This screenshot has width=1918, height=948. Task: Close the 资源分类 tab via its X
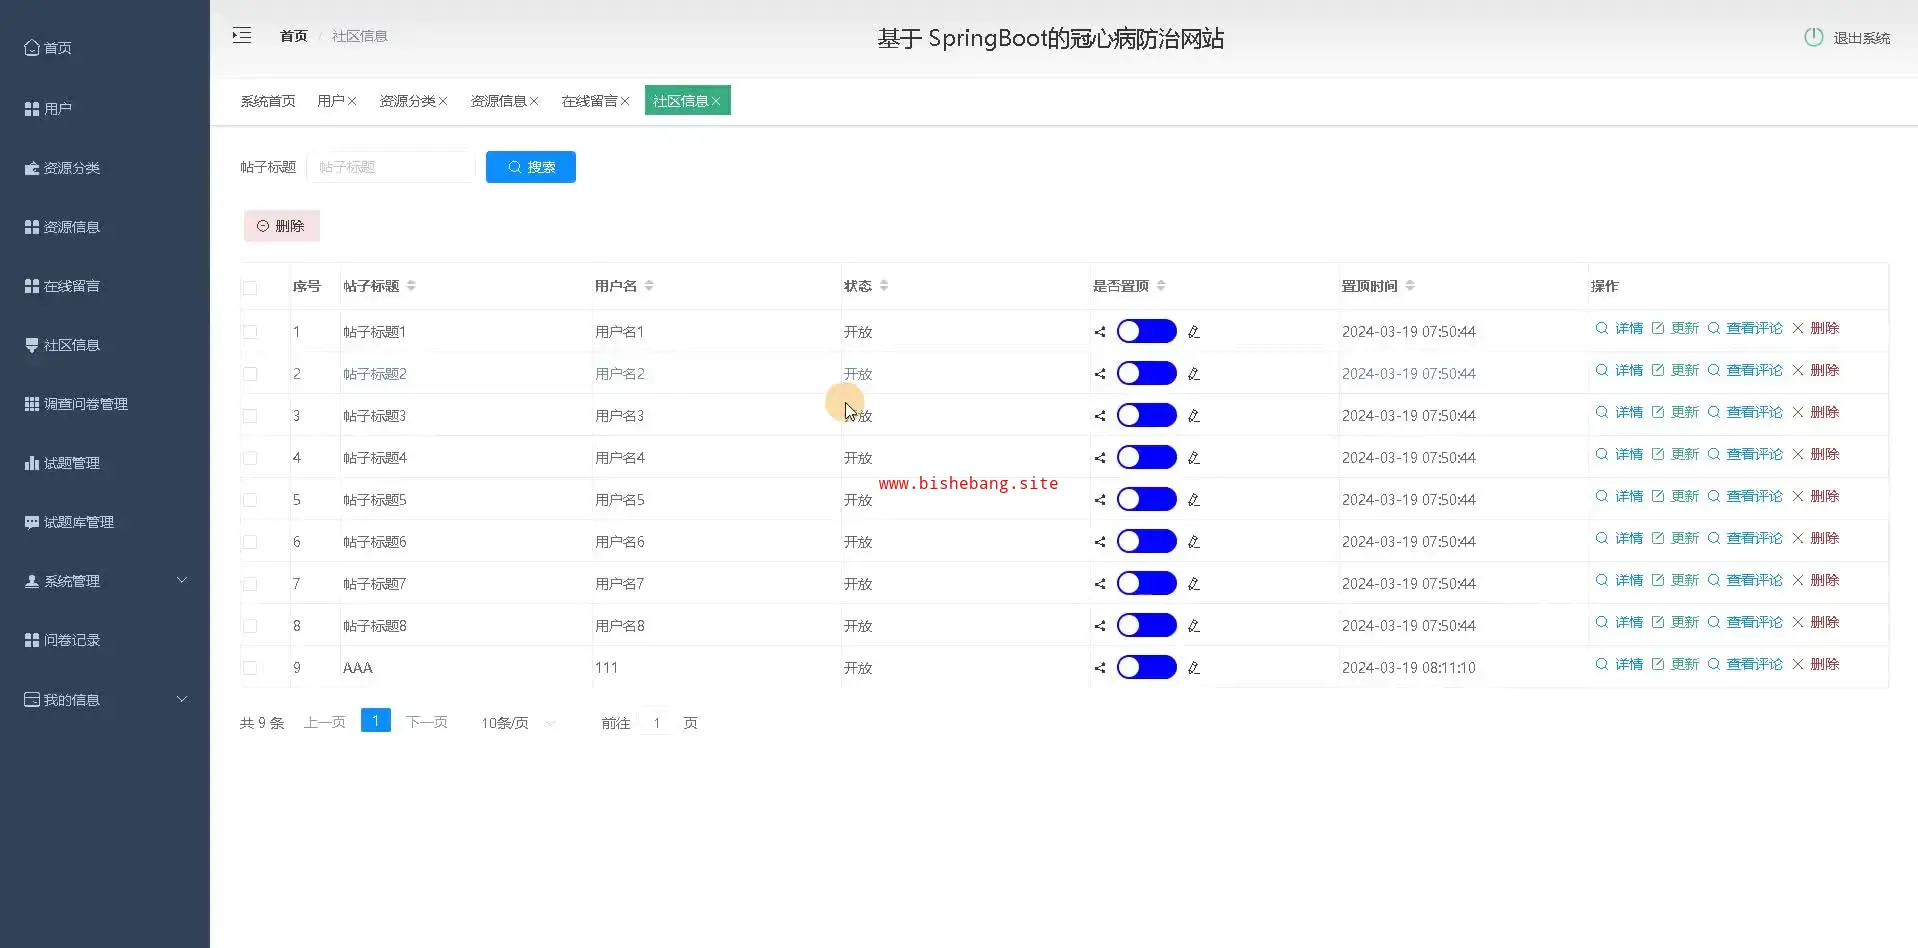[443, 101]
